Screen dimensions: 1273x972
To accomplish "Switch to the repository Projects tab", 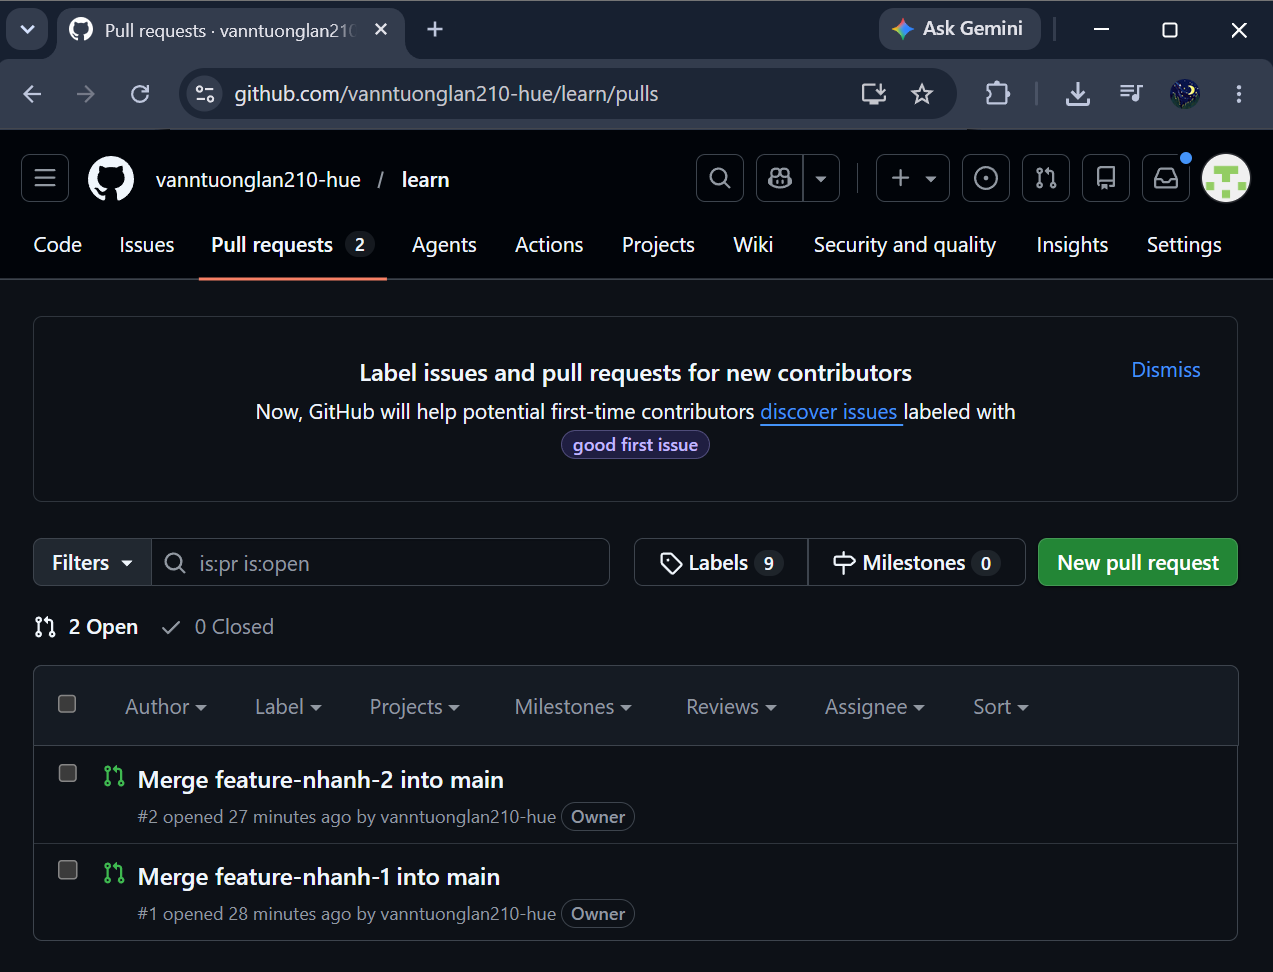I will coord(658,245).
